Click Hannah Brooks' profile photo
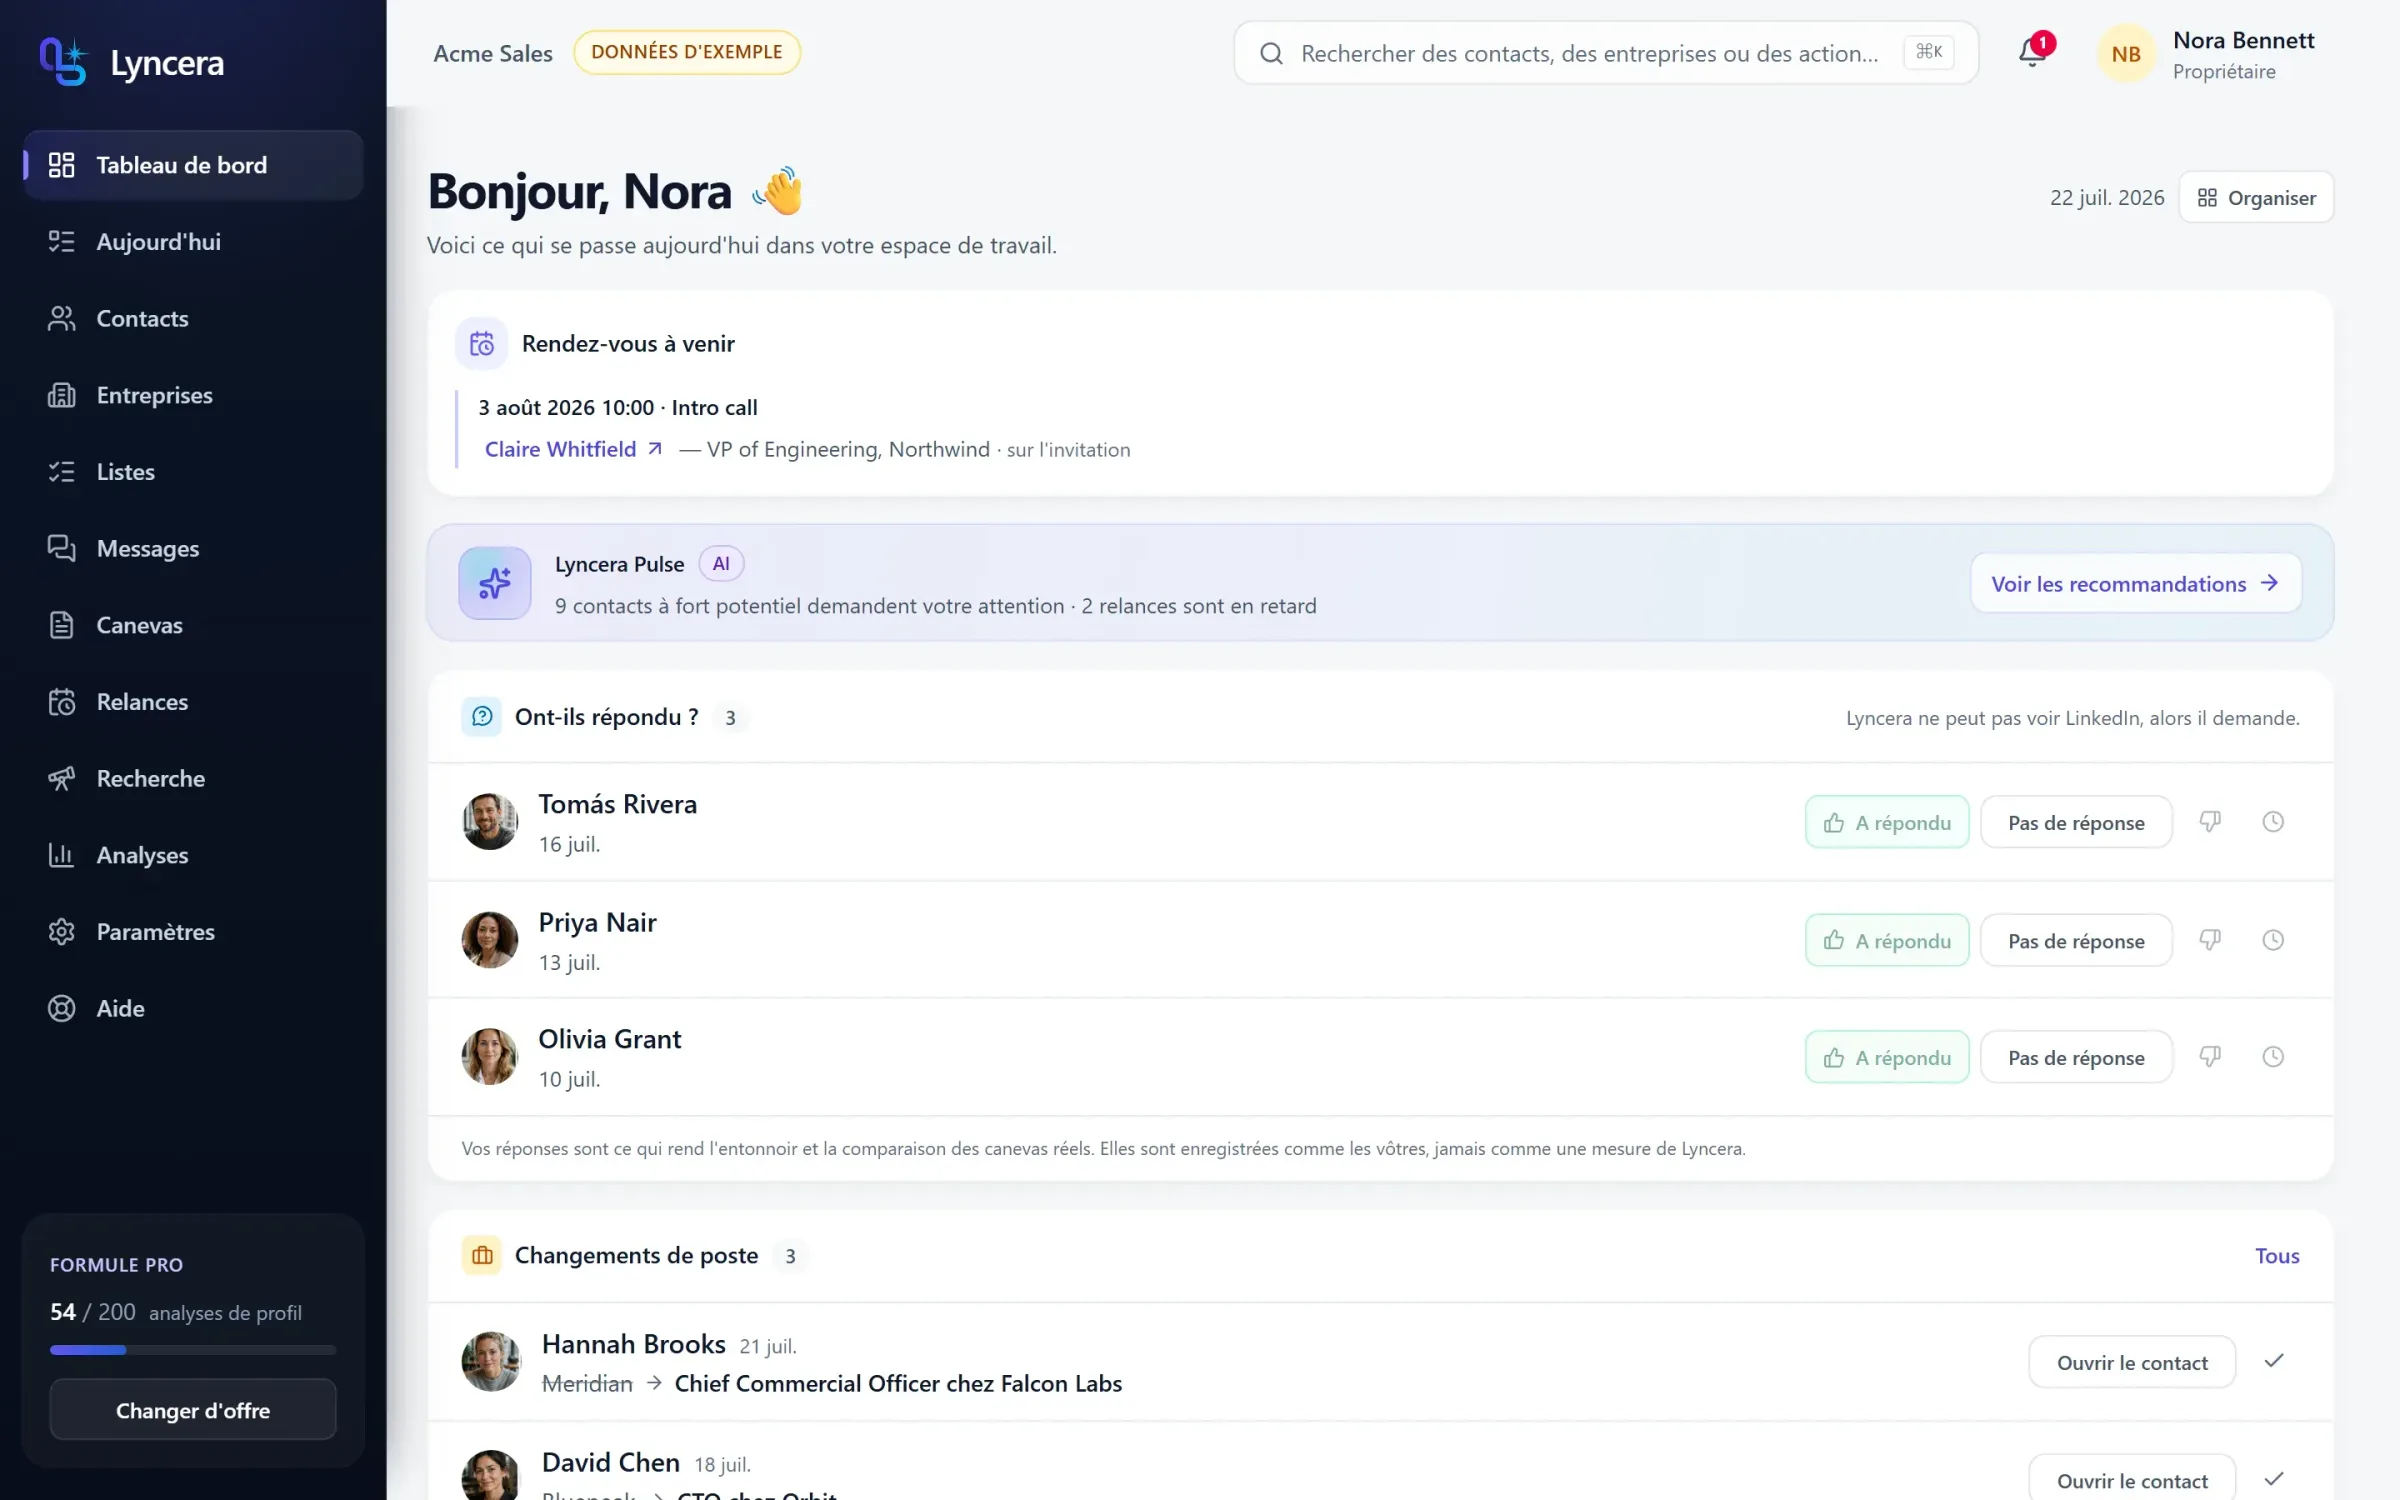Screen dimensions: 2400x1500 [491, 1361]
